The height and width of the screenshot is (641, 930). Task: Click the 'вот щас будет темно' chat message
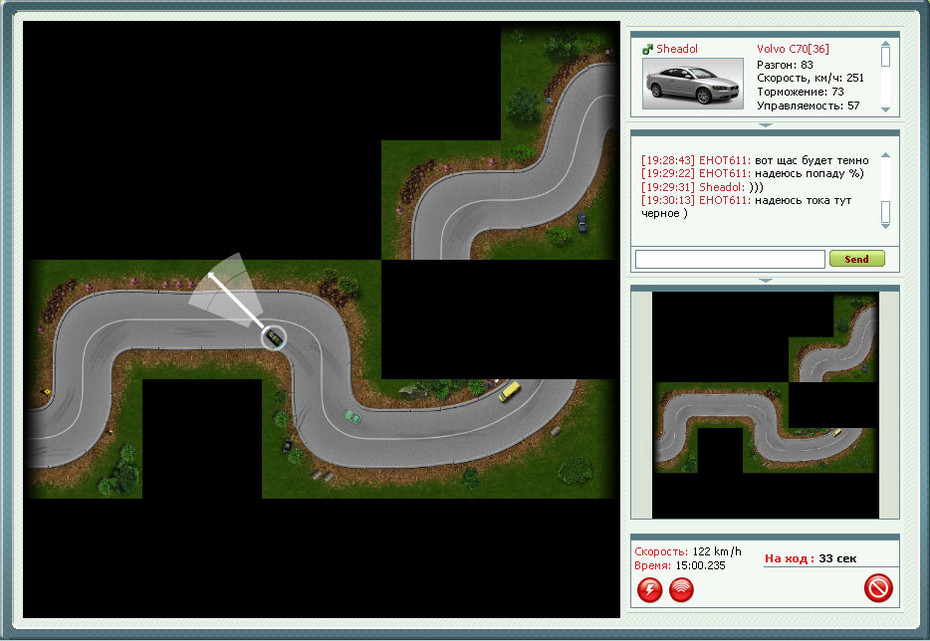[811, 160]
